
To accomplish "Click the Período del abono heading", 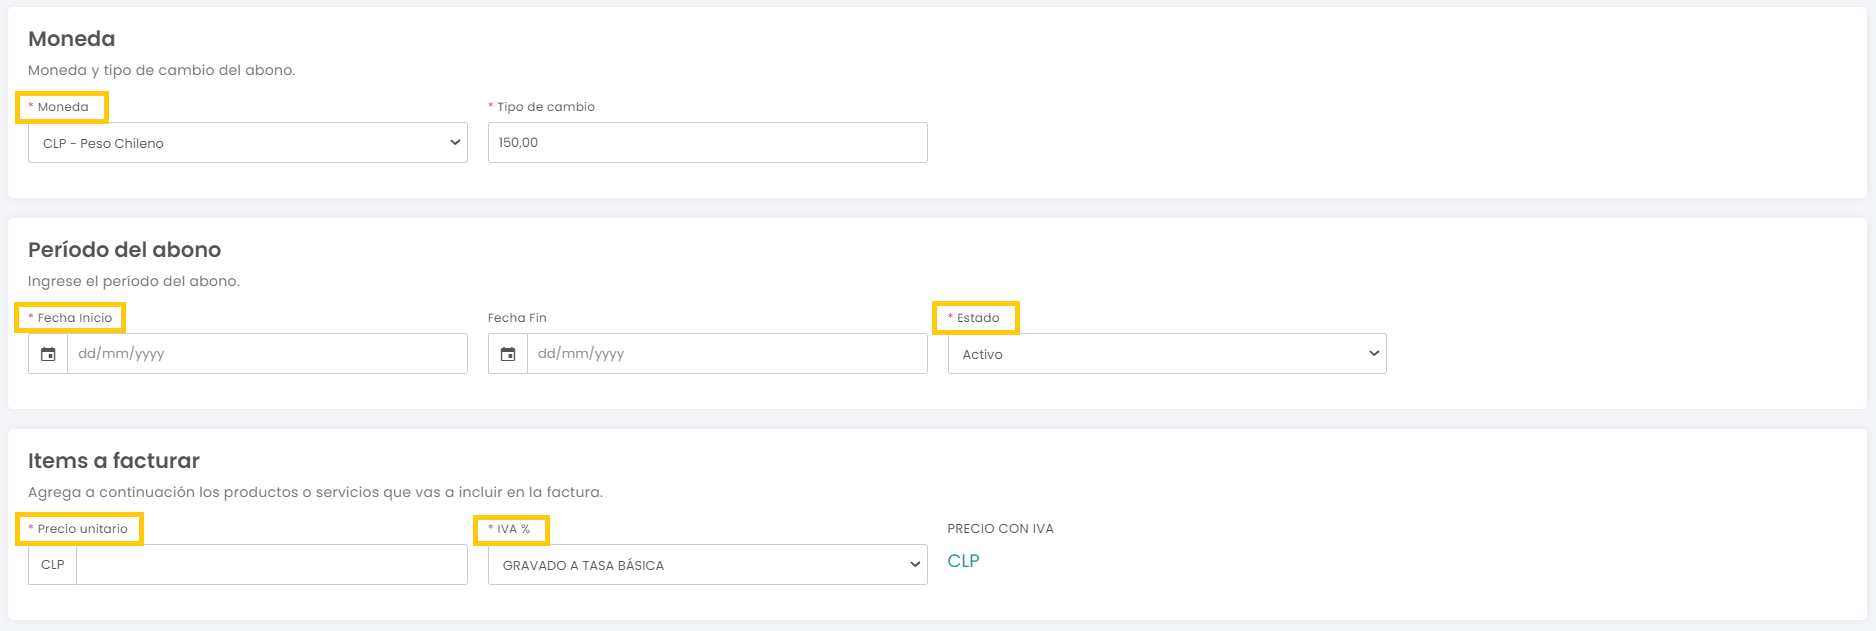I will (125, 250).
